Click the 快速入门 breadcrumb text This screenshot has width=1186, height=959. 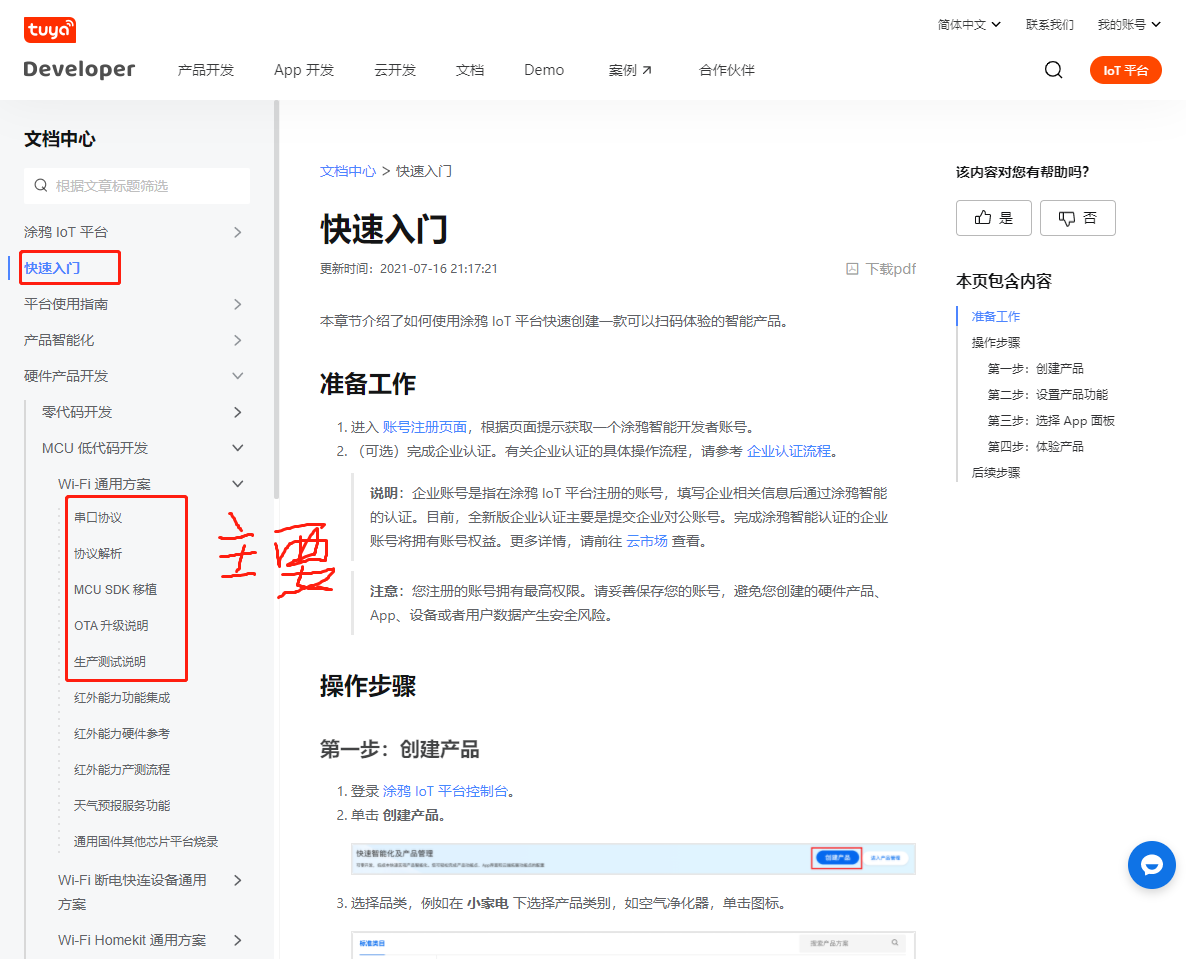[x=424, y=171]
